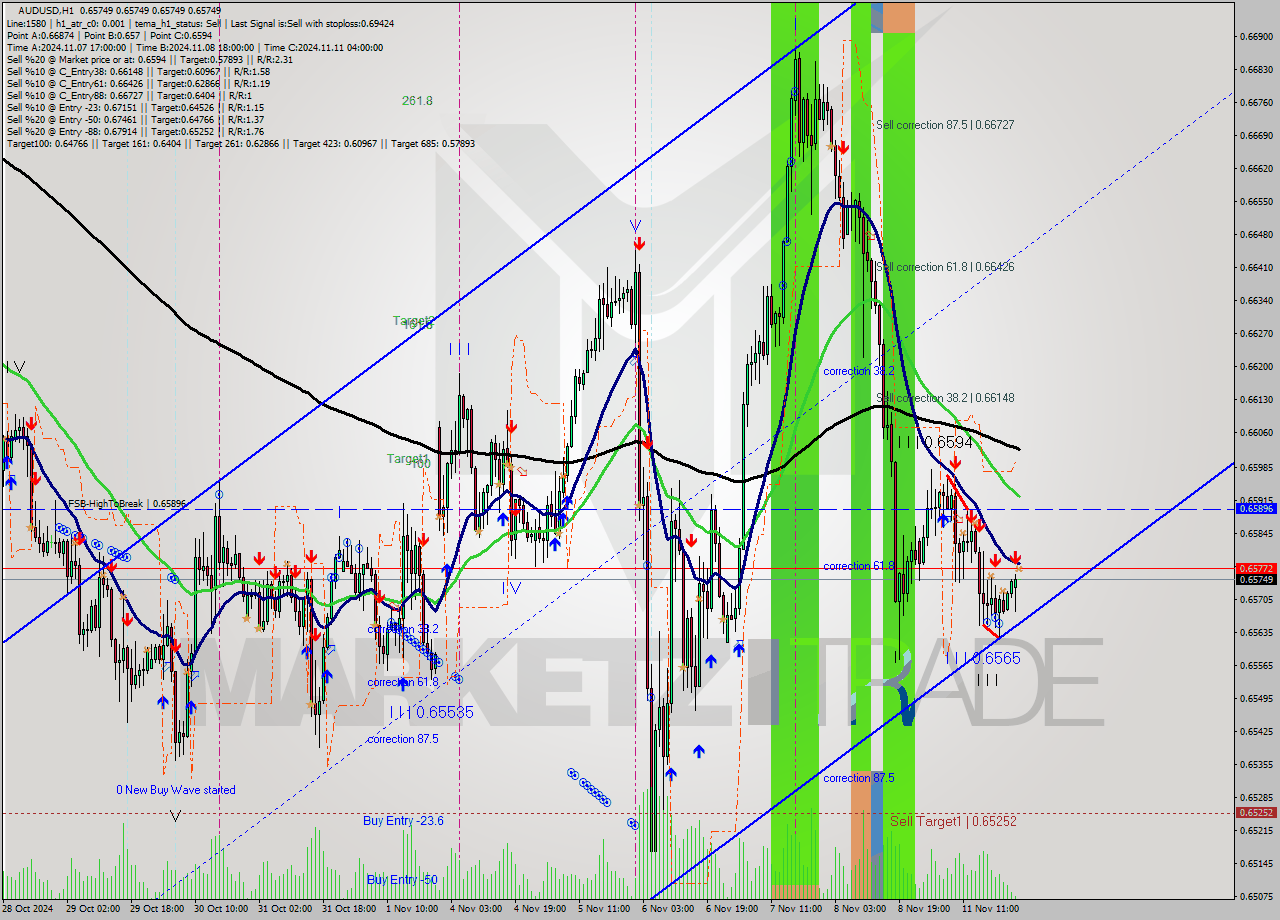Click the '5 Nov 11:00' time label
The width and height of the screenshot is (1280, 920).
click(x=604, y=909)
